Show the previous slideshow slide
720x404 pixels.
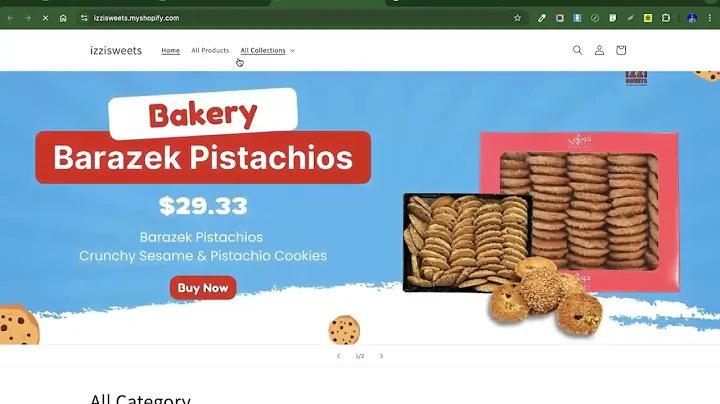tap(338, 356)
